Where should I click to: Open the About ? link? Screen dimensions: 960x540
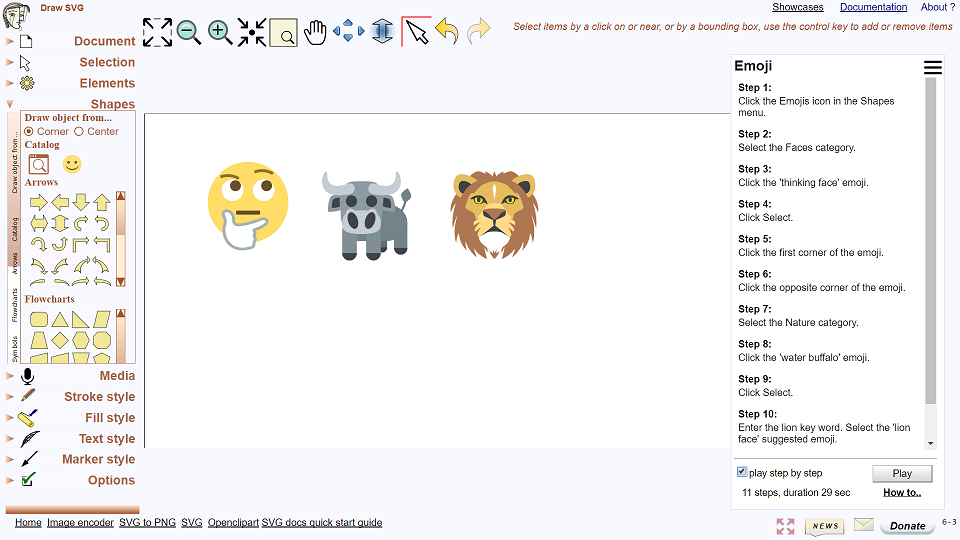[937, 7]
